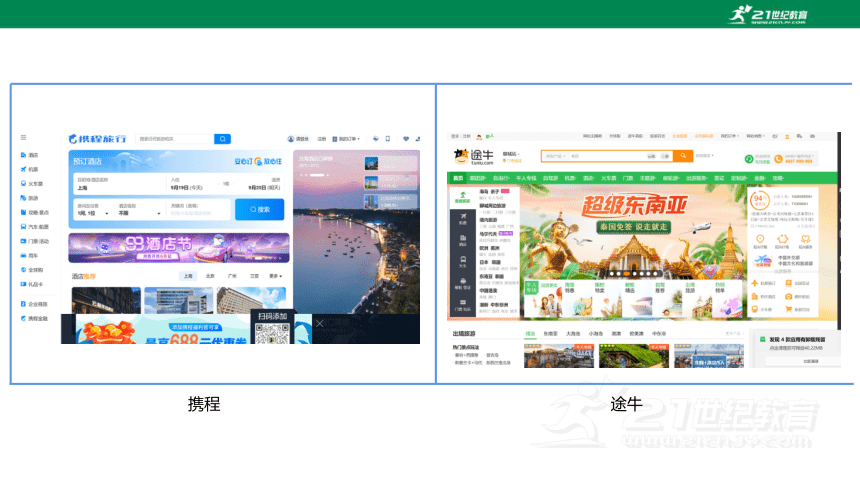The height and width of the screenshot is (484, 860).
Task: Click Ctrip destination field showing 上海
Action: point(120,184)
